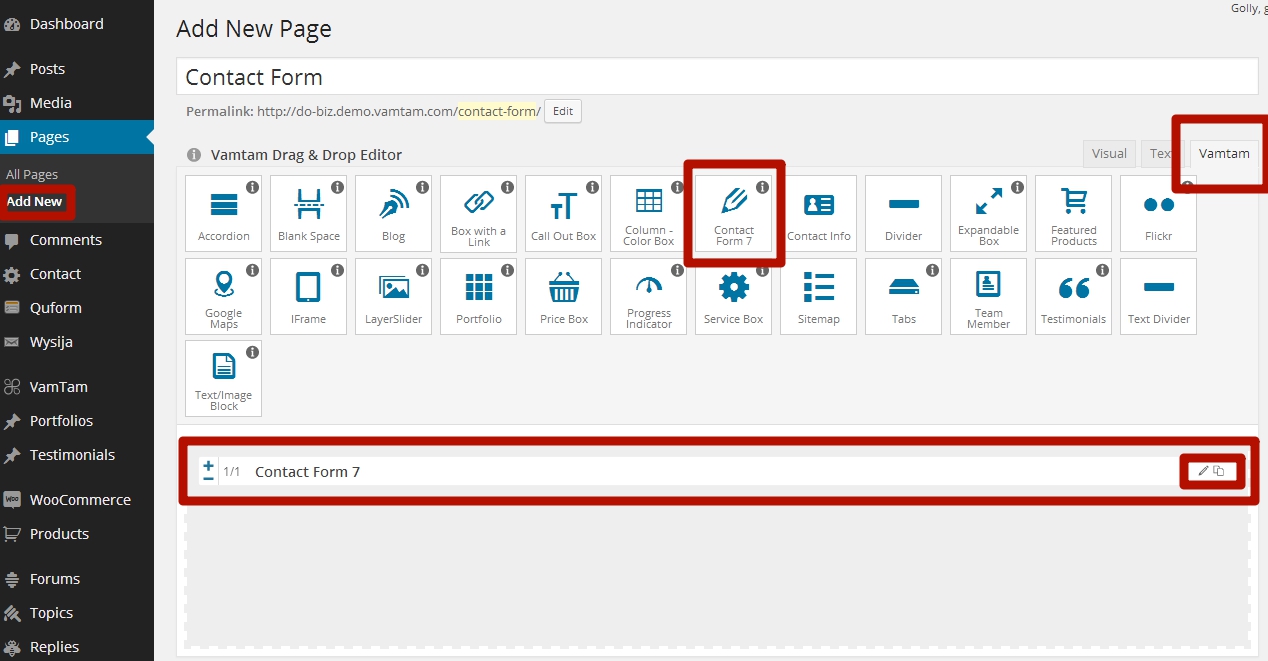Decrease Contact Form 7 row width with minus
Screen dimensions: 1268x661
coord(208,478)
